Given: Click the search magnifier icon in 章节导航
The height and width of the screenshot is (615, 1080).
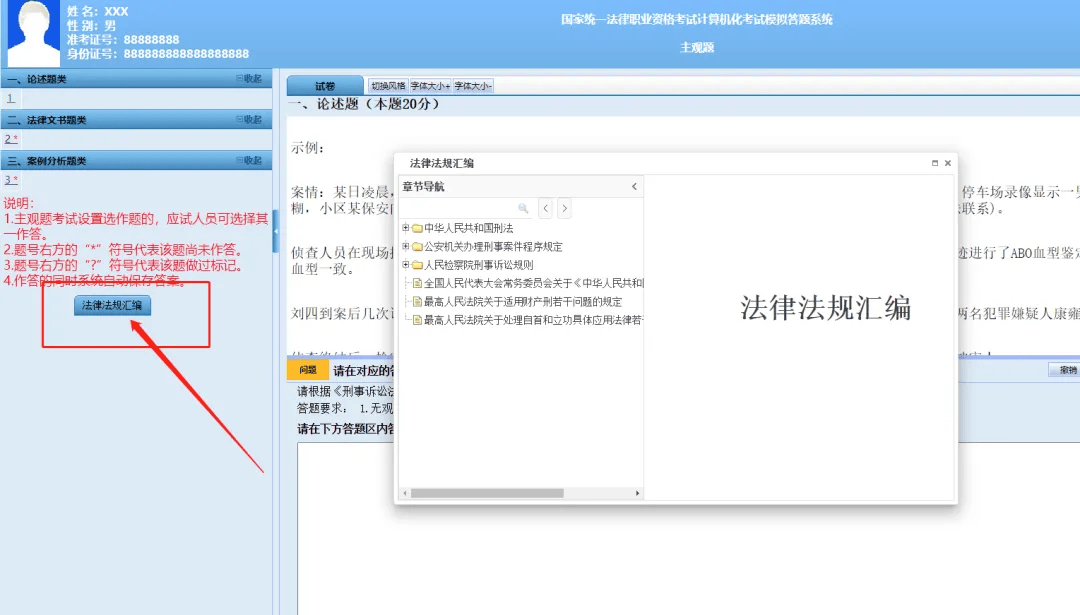Looking at the screenshot, I should 523,208.
